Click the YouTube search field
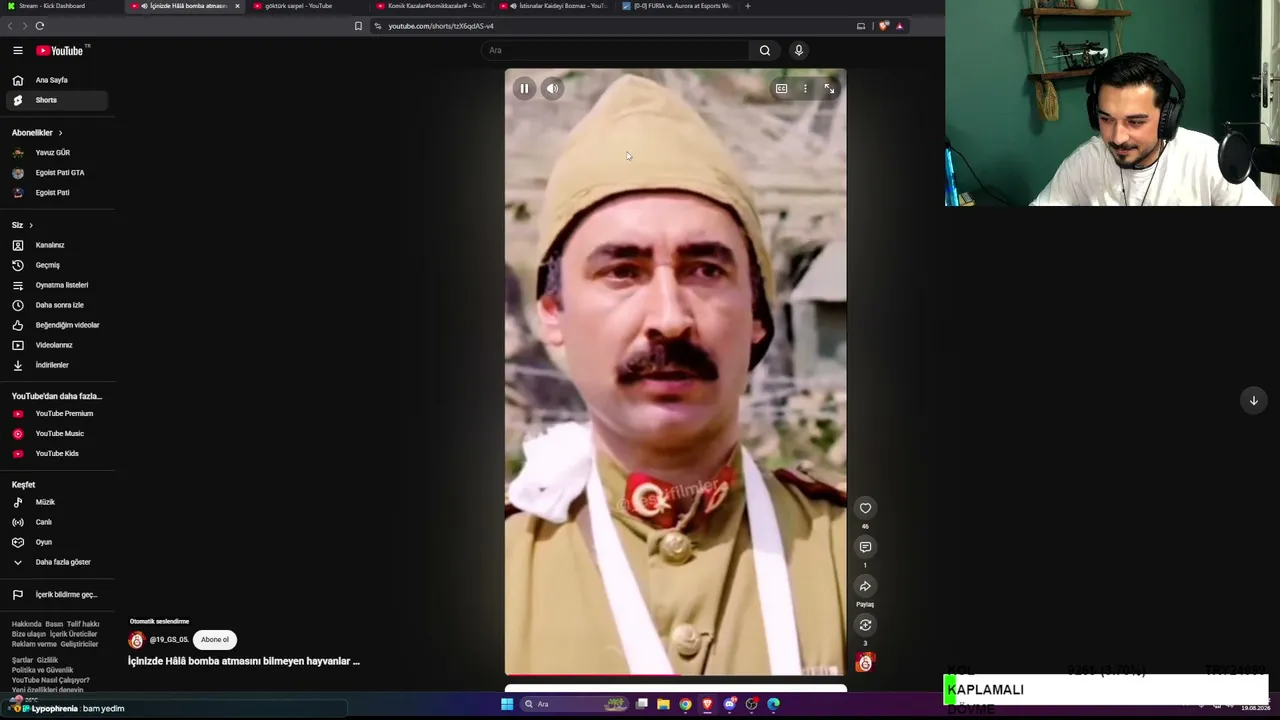 (615, 50)
